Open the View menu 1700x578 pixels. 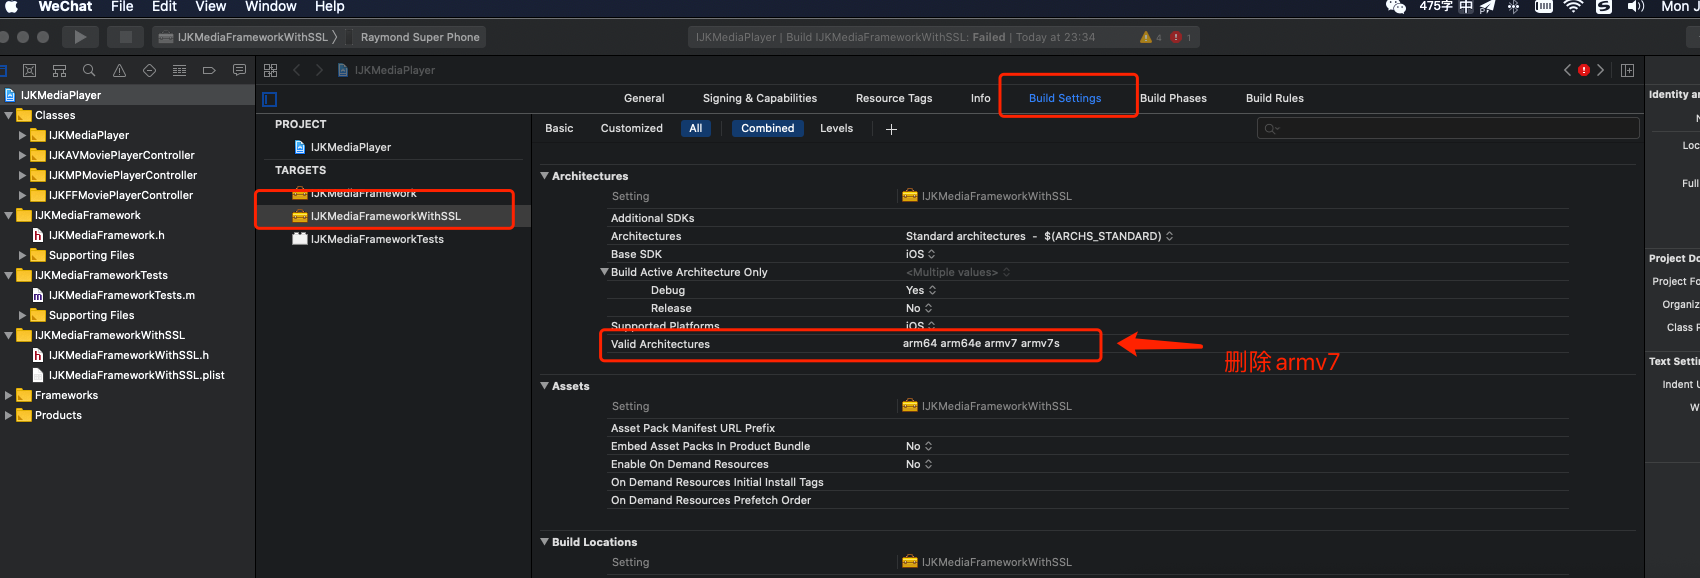click(x=210, y=7)
